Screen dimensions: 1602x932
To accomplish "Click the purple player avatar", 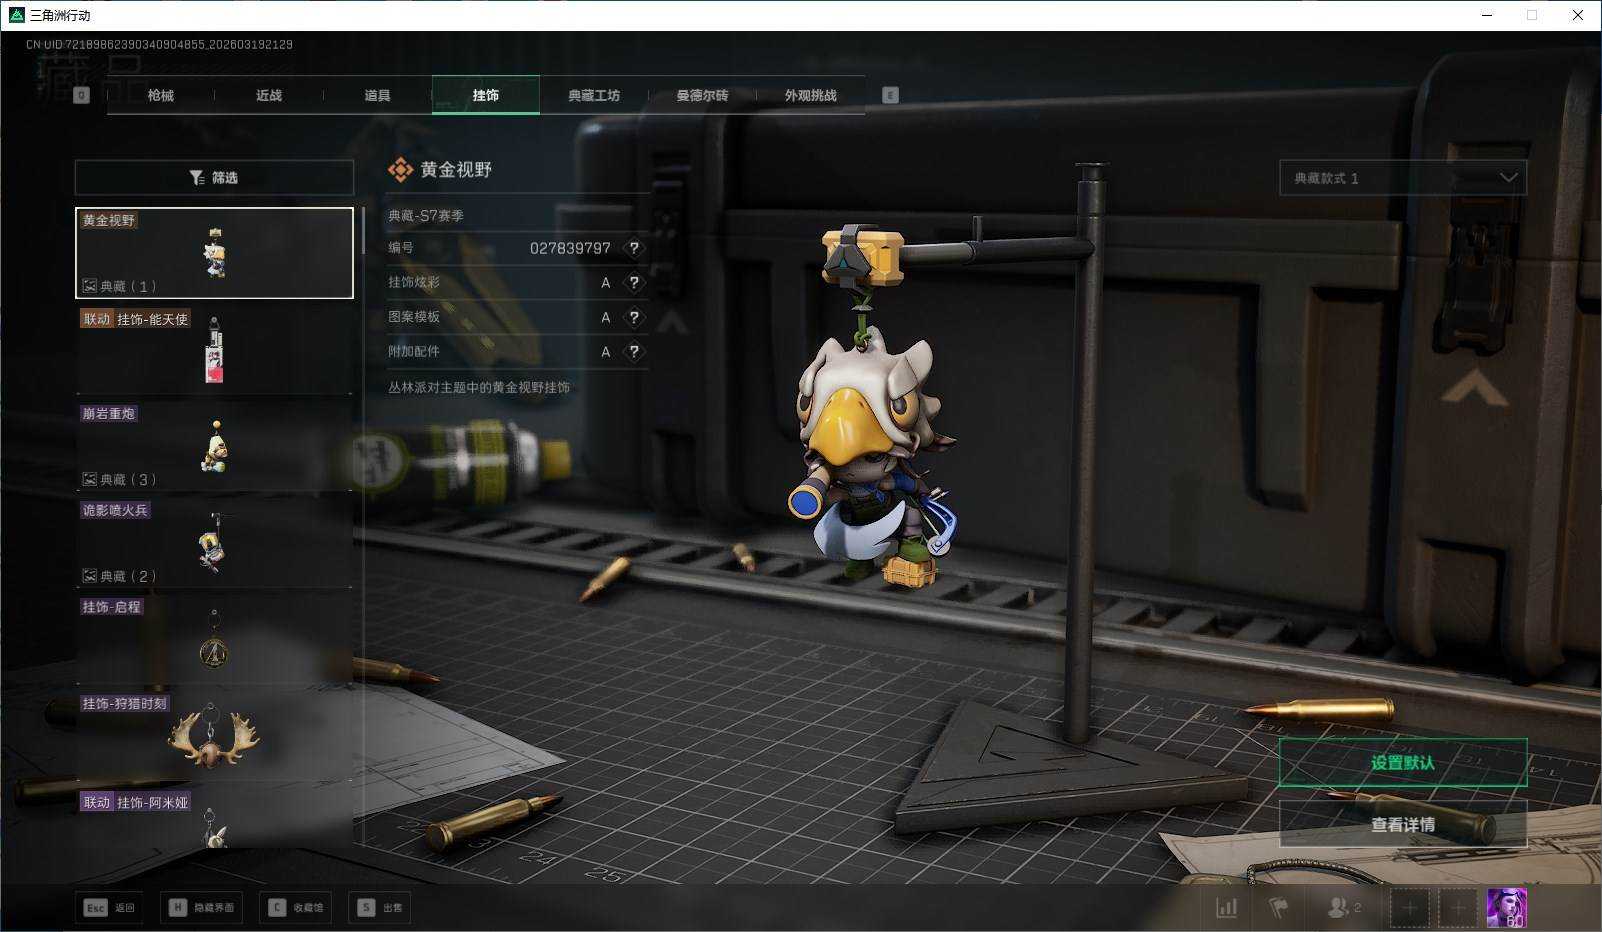I will (1506, 908).
